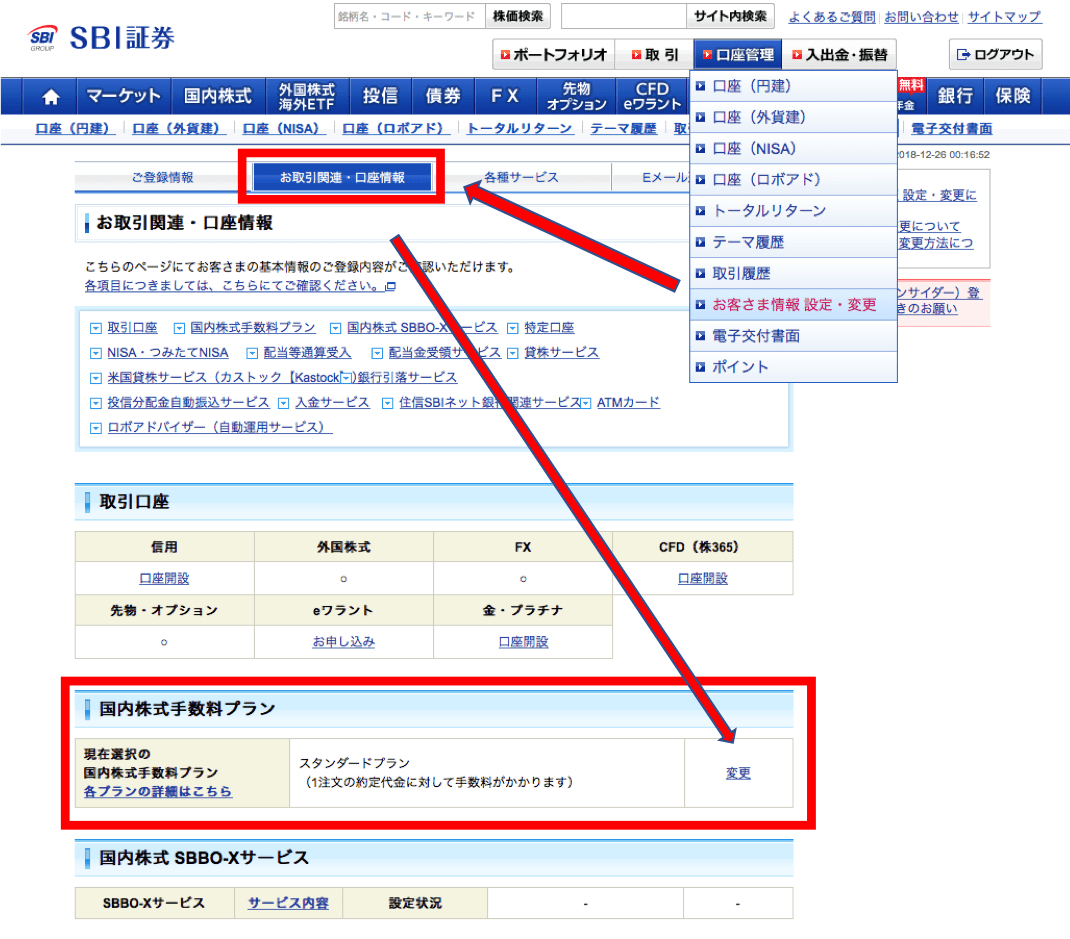Jump to 国内株式手数料プラン anchor link

[252, 328]
